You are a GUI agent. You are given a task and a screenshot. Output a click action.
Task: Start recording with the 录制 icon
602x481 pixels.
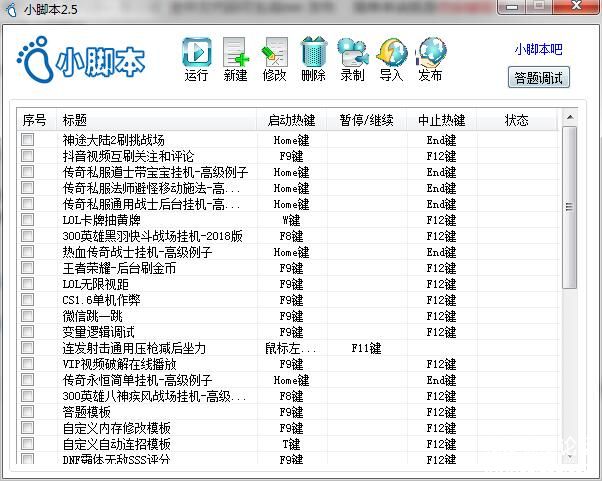click(353, 53)
